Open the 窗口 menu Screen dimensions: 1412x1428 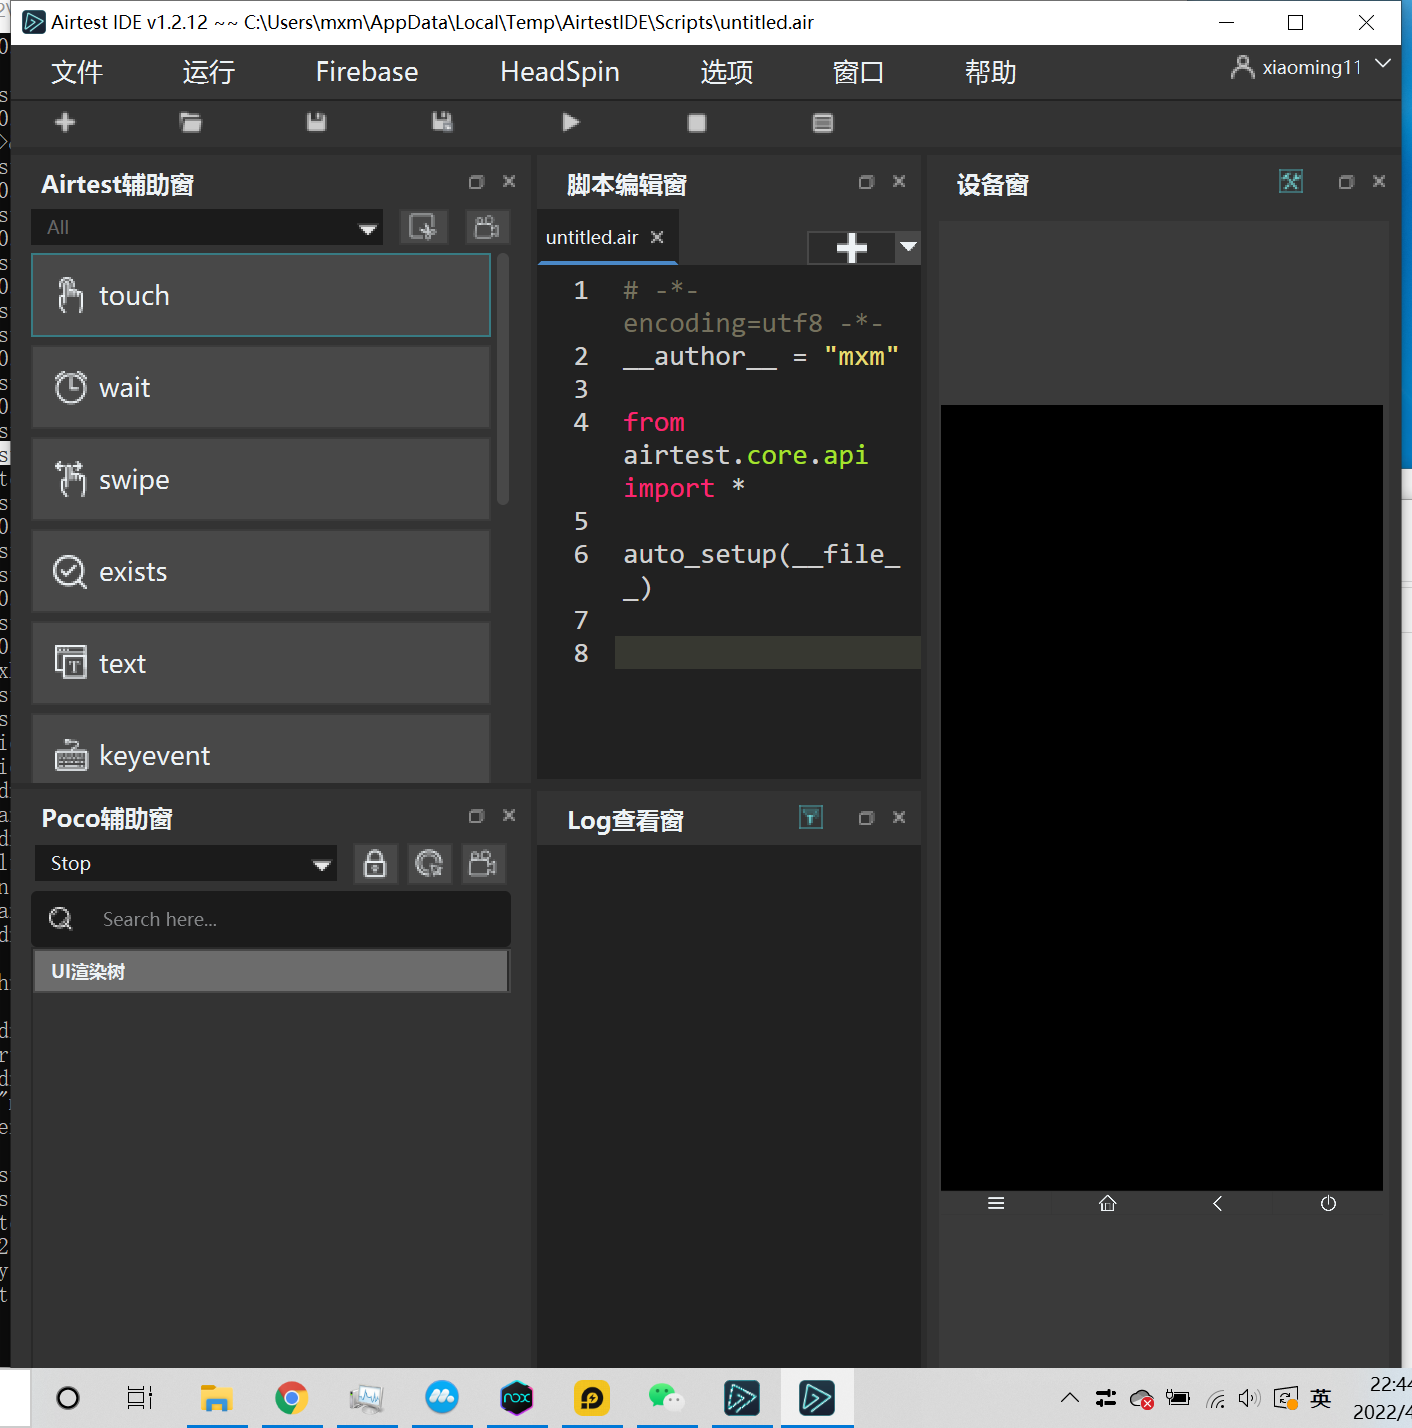tap(859, 72)
